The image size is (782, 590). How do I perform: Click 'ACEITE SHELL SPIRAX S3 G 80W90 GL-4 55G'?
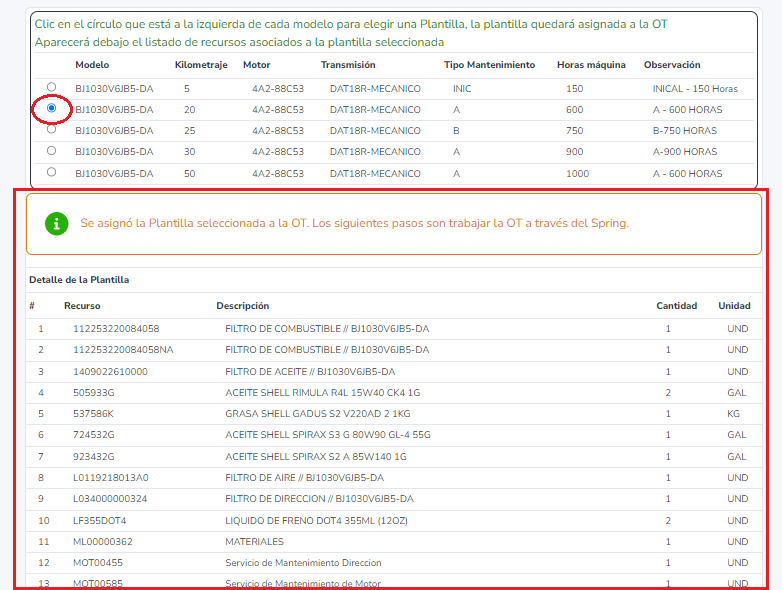tap(328, 435)
